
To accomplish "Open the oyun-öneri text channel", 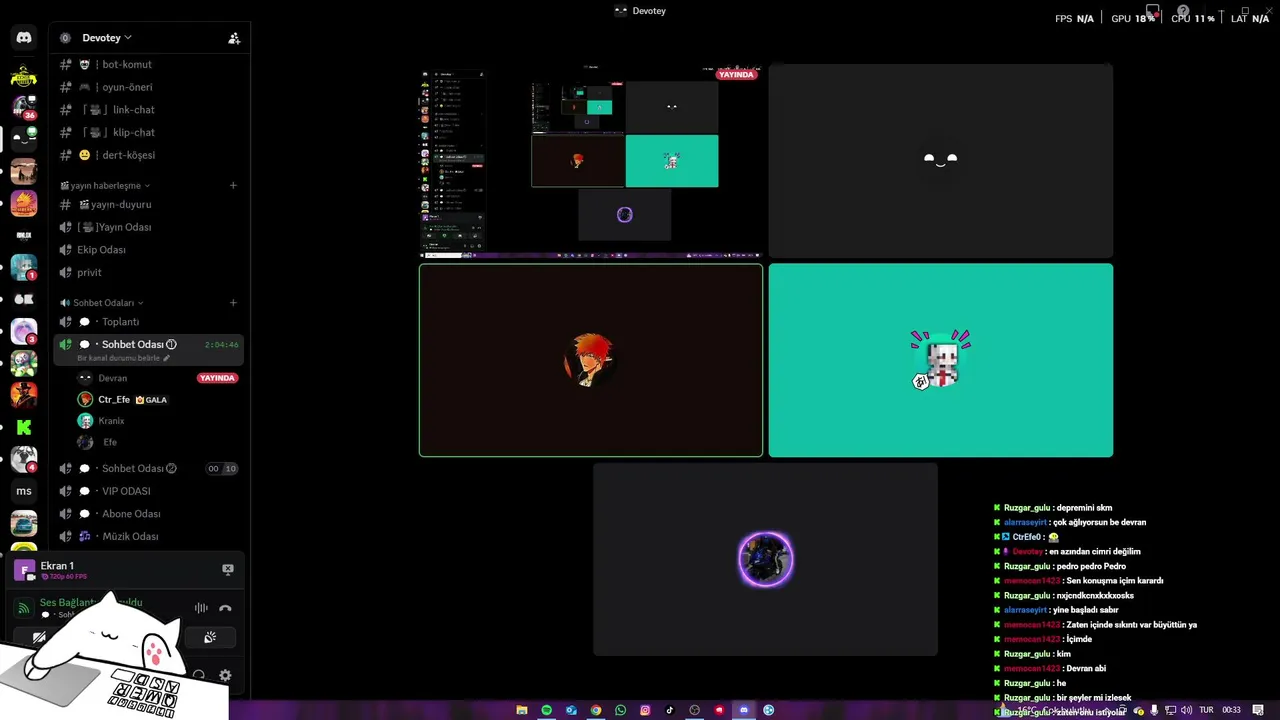I will tap(149, 87).
